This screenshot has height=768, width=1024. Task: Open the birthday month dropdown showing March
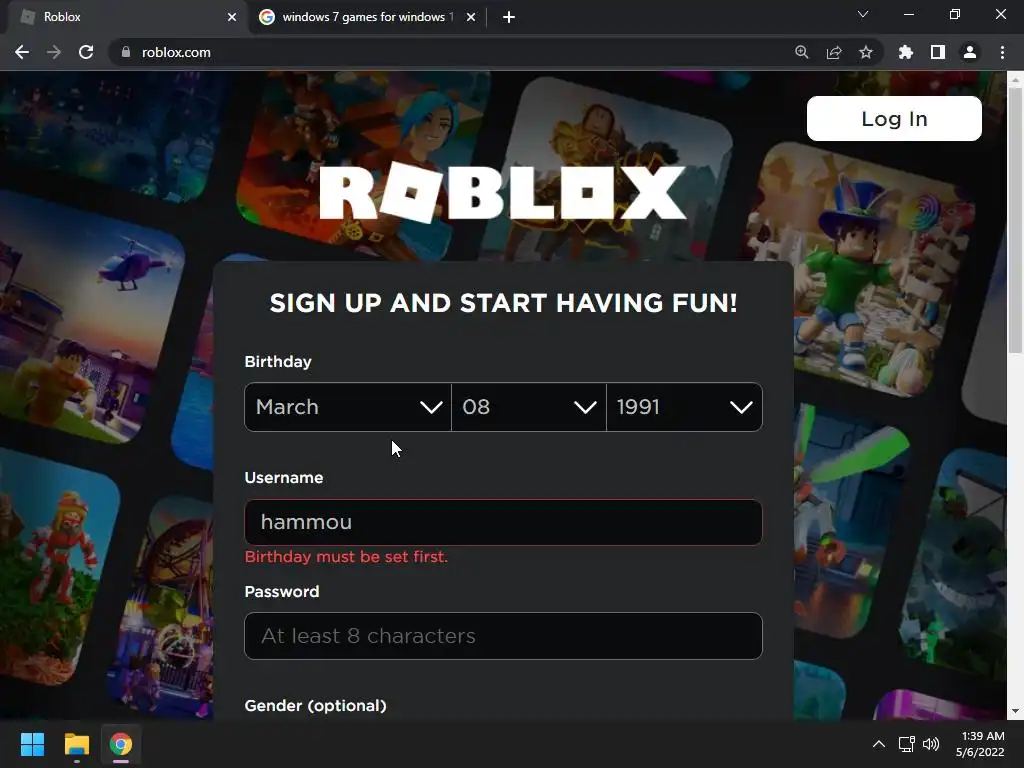pyautogui.click(x=347, y=407)
